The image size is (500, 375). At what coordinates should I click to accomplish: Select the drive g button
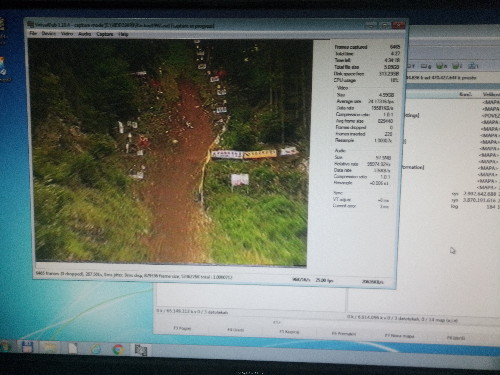426,66
